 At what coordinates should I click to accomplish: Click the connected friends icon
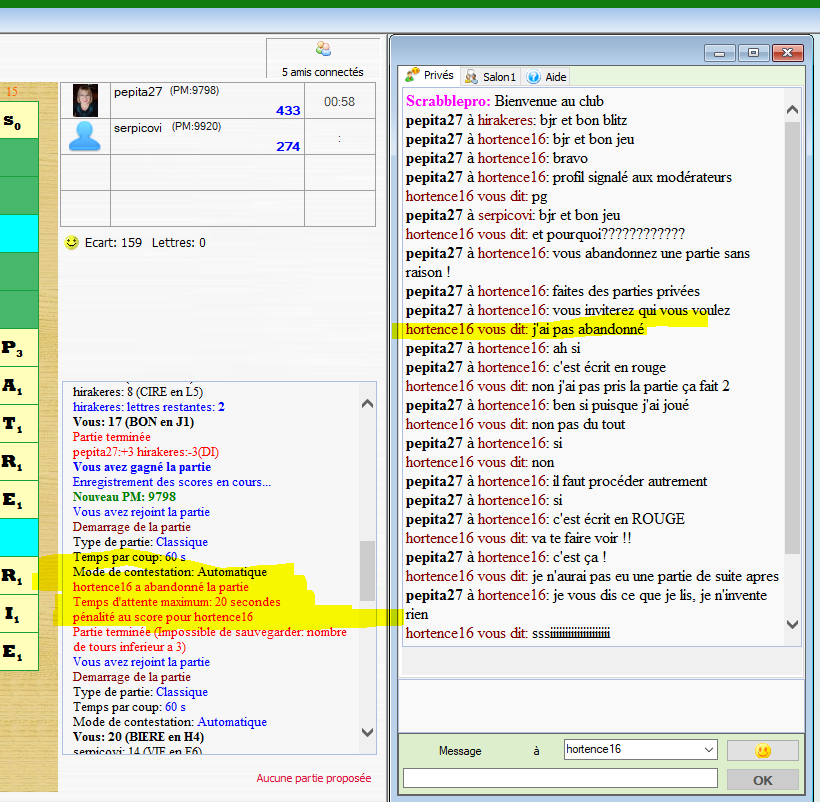point(323,49)
